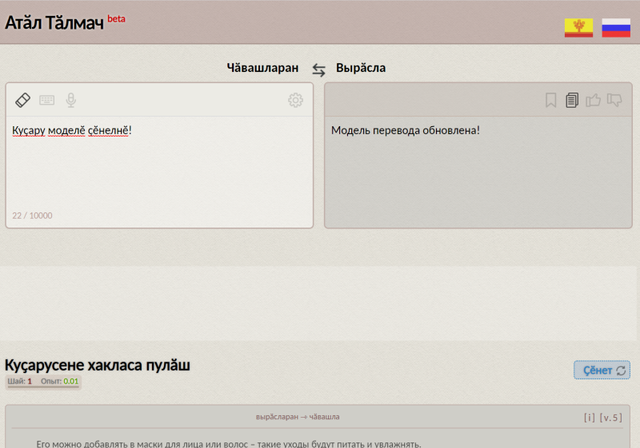Copy the translated text

[572, 100]
